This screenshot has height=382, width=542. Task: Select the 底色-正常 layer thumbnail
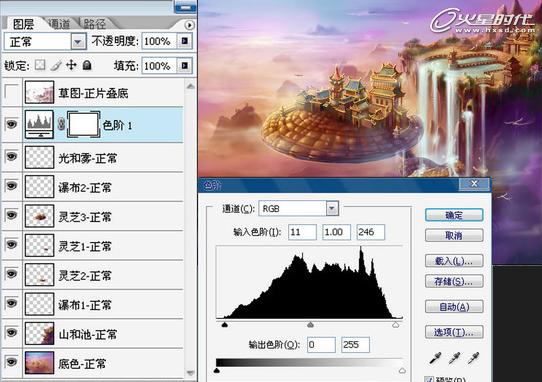[x=39, y=363]
